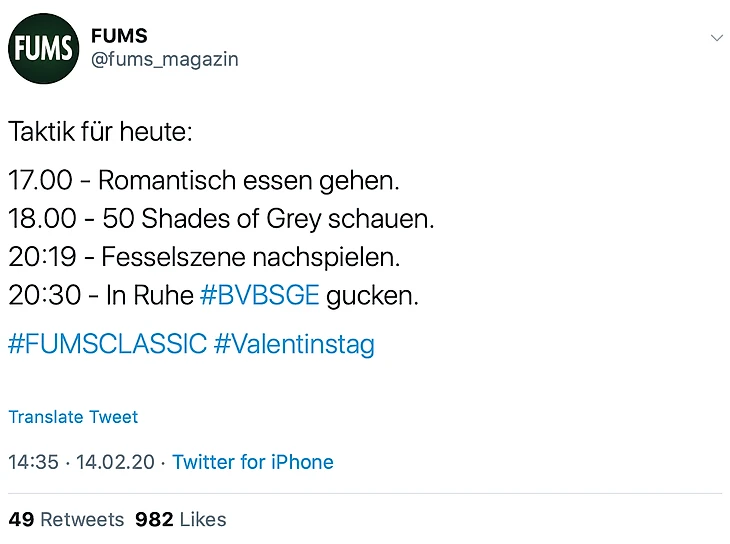Open the FUMS display name profile
The image size is (730, 544).
pos(118,36)
